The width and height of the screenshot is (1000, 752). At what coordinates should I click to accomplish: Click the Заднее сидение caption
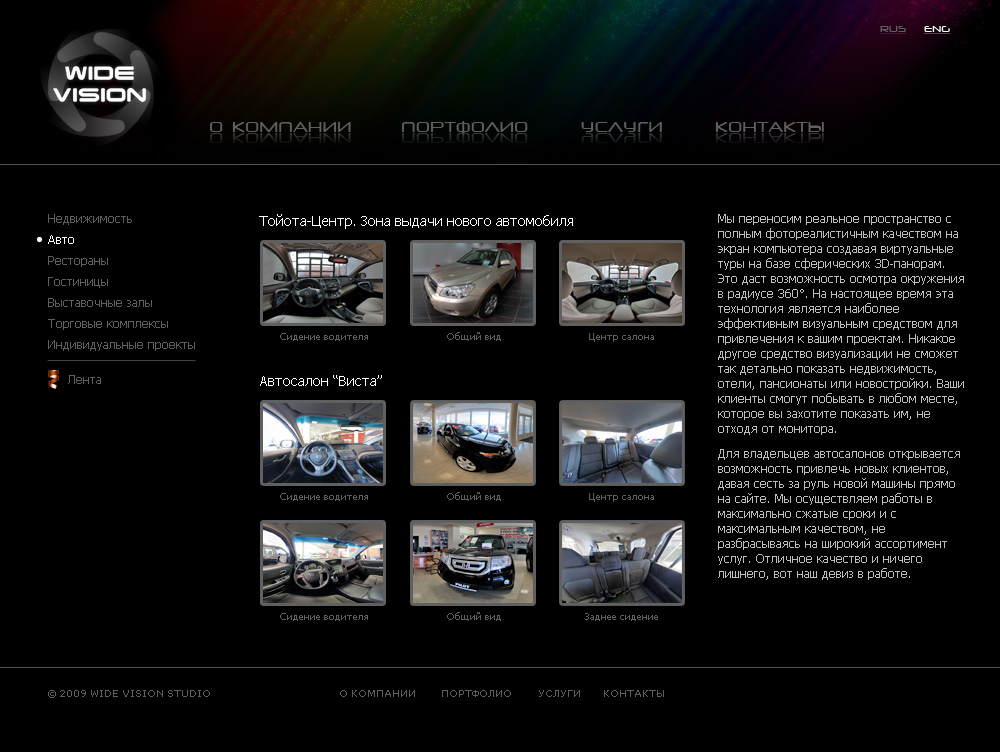[621, 617]
